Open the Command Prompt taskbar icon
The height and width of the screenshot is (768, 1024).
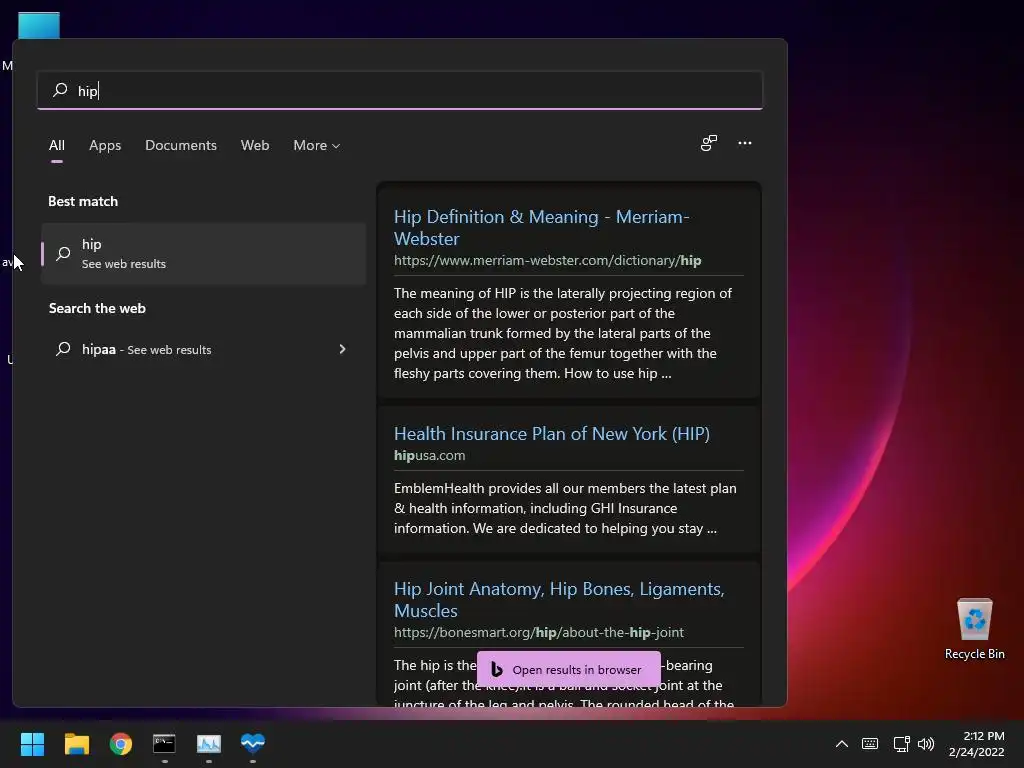(x=165, y=743)
